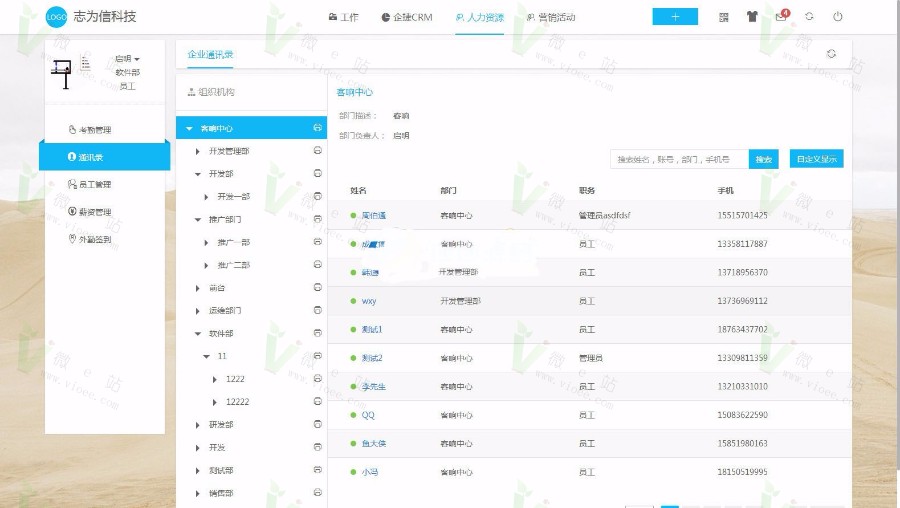Screen dimensions: 900x508
Task: Open the QR code icon in the top bar
Action: coord(724,17)
